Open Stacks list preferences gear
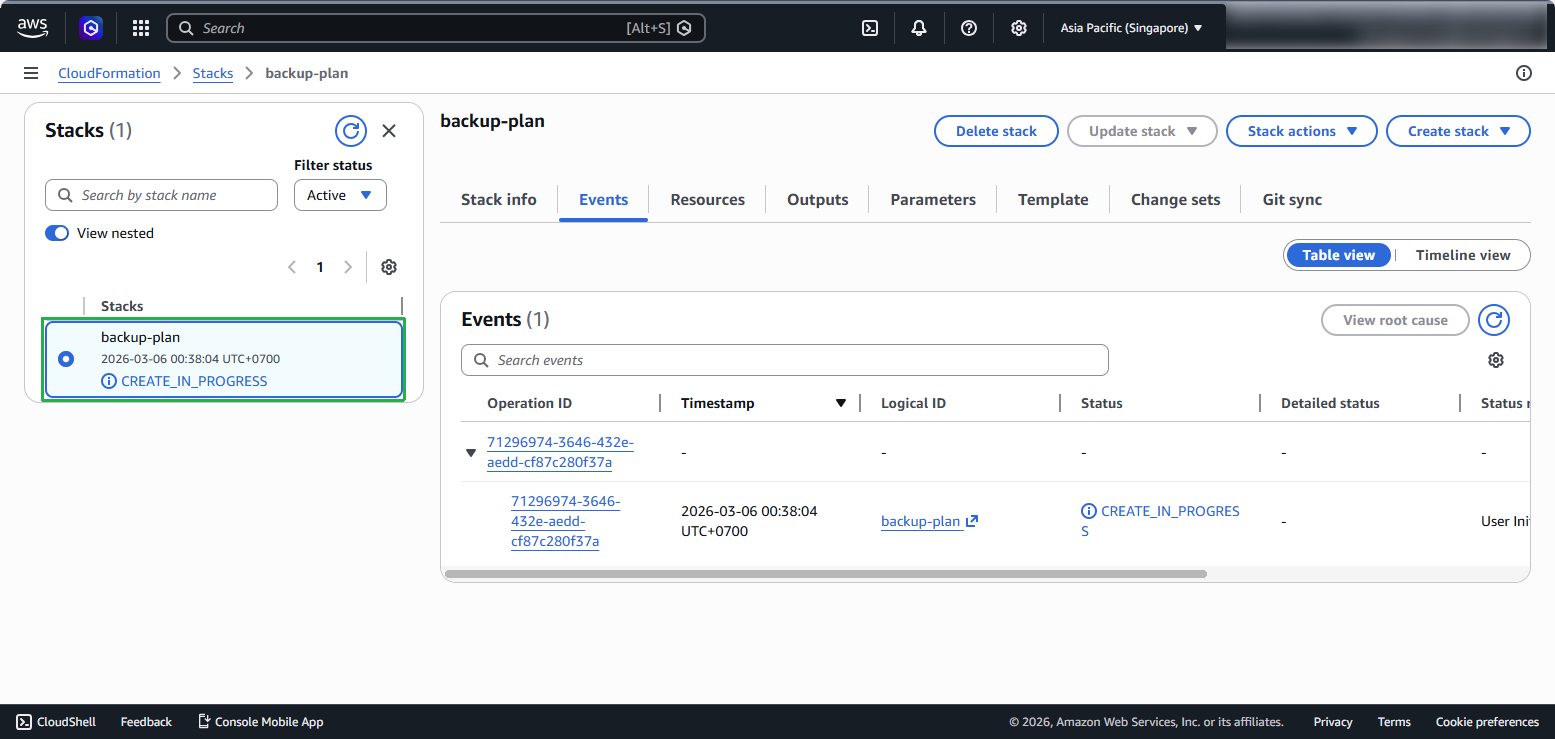This screenshot has width=1555, height=739. 389,267
